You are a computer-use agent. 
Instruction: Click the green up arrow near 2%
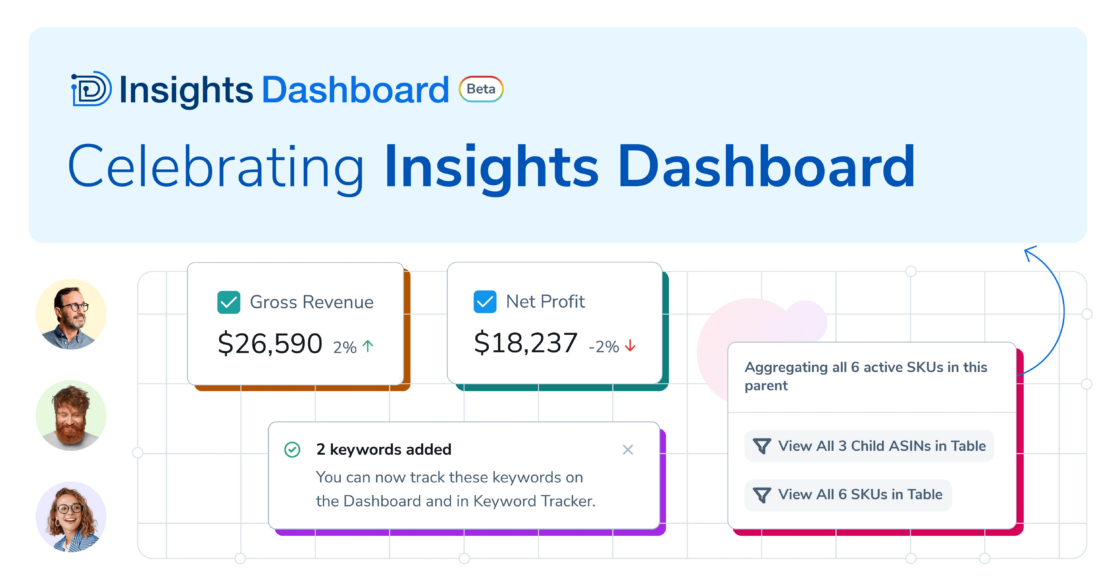tap(368, 347)
